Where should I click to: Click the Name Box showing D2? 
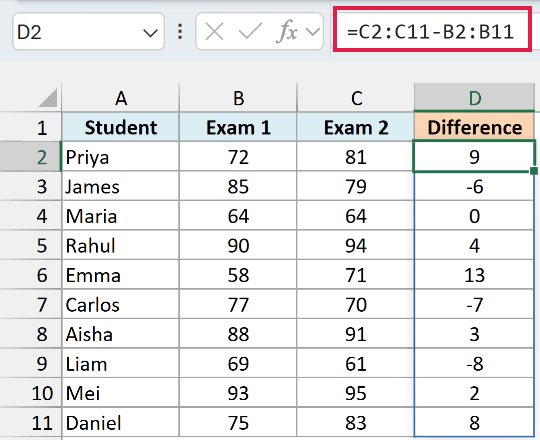88,32
